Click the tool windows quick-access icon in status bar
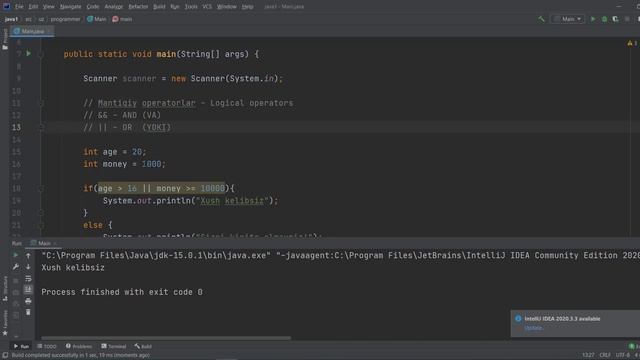Image resolution: width=640 pixels, height=360 pixels. 5,356
